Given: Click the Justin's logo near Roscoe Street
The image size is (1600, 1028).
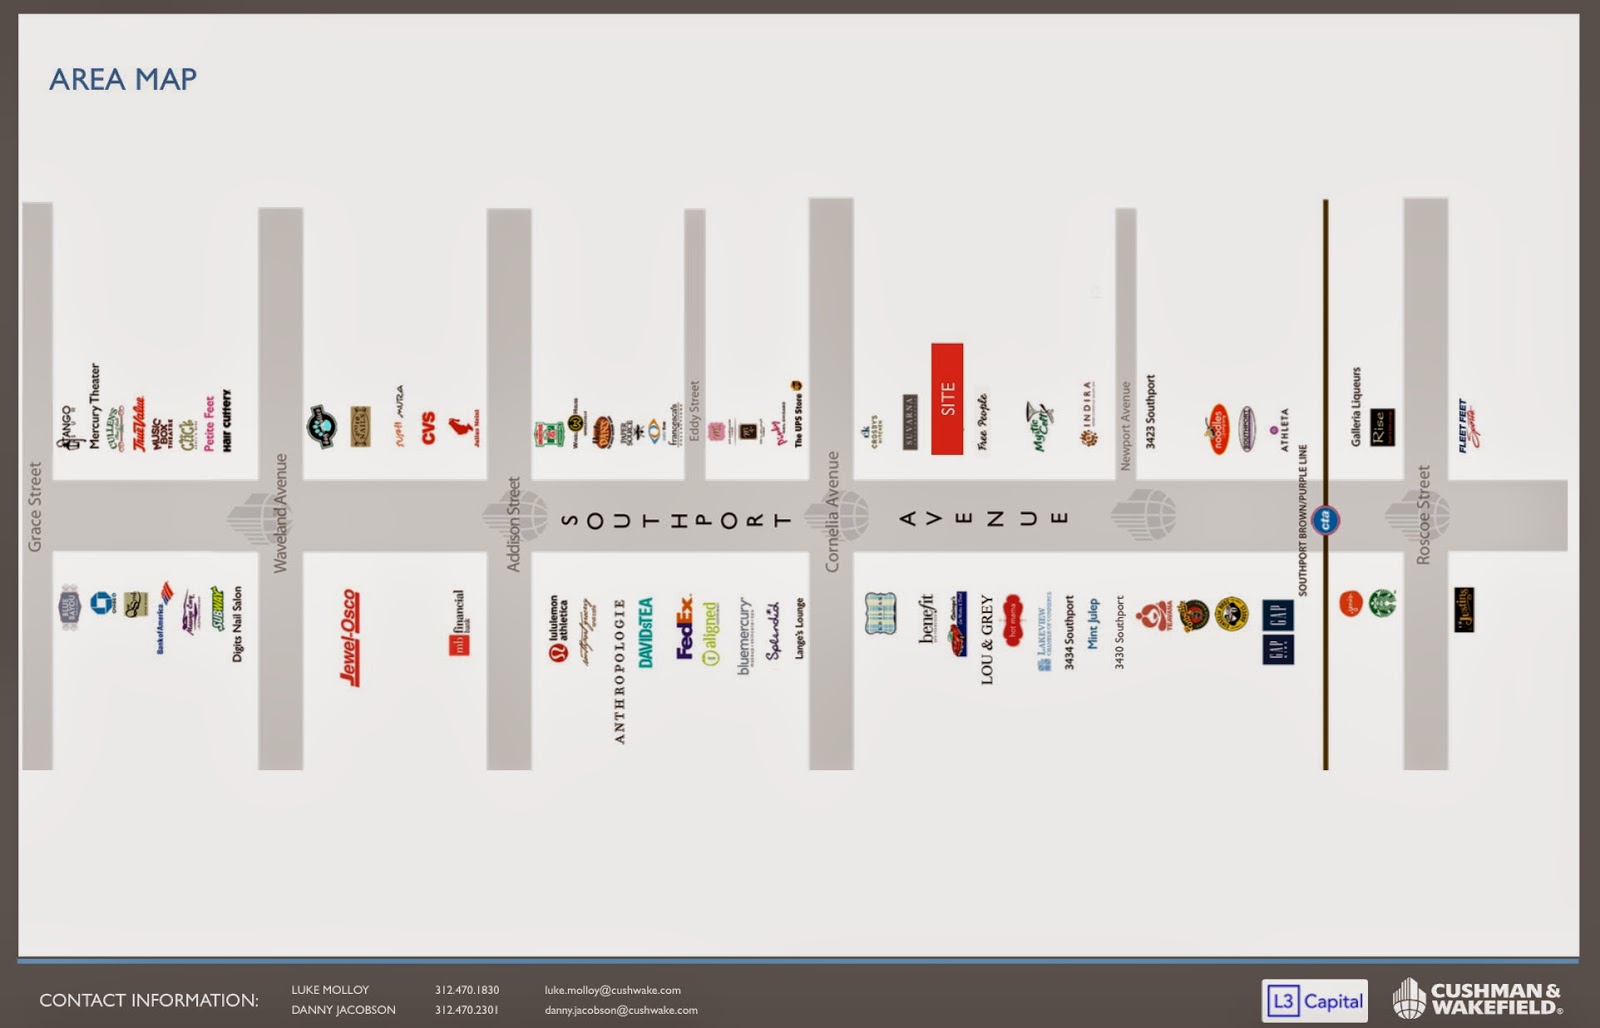Looking at the screenshot, I should coord(1464,610).
